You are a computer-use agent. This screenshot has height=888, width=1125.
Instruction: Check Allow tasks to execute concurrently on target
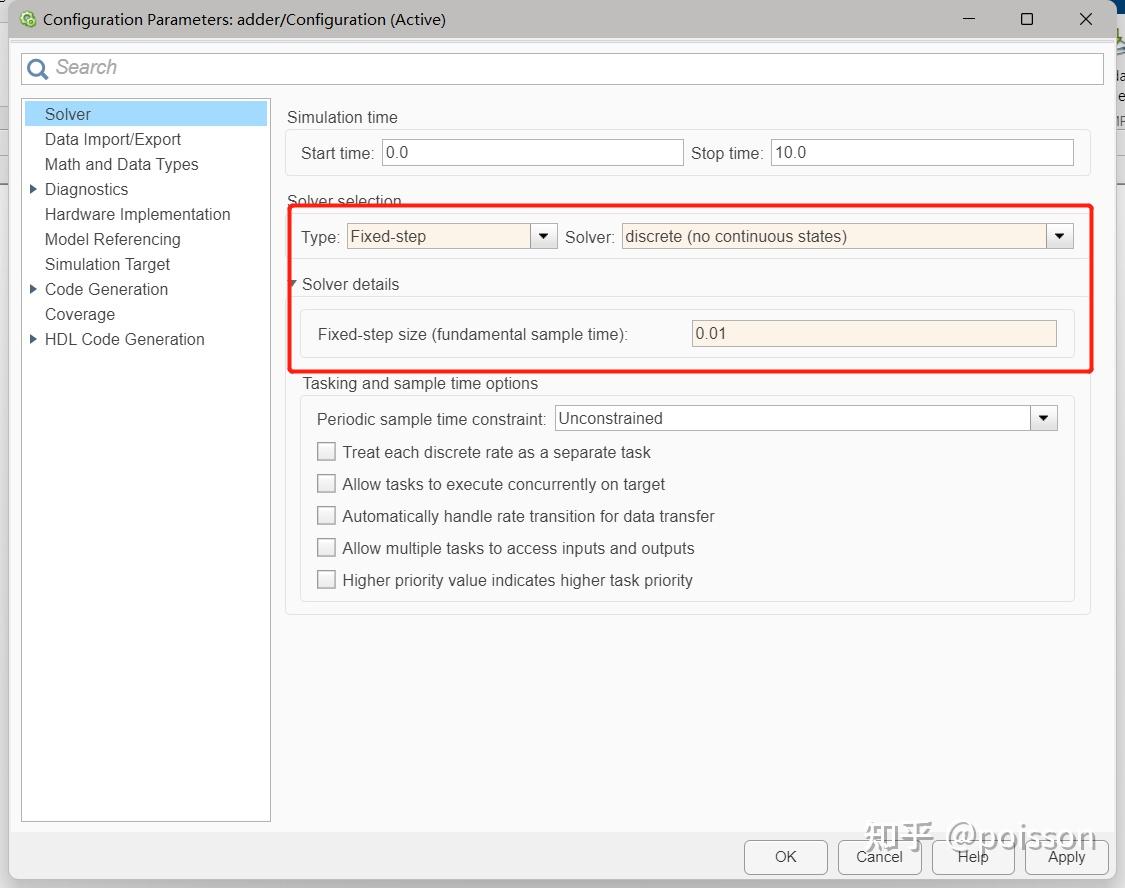(326, 484)
